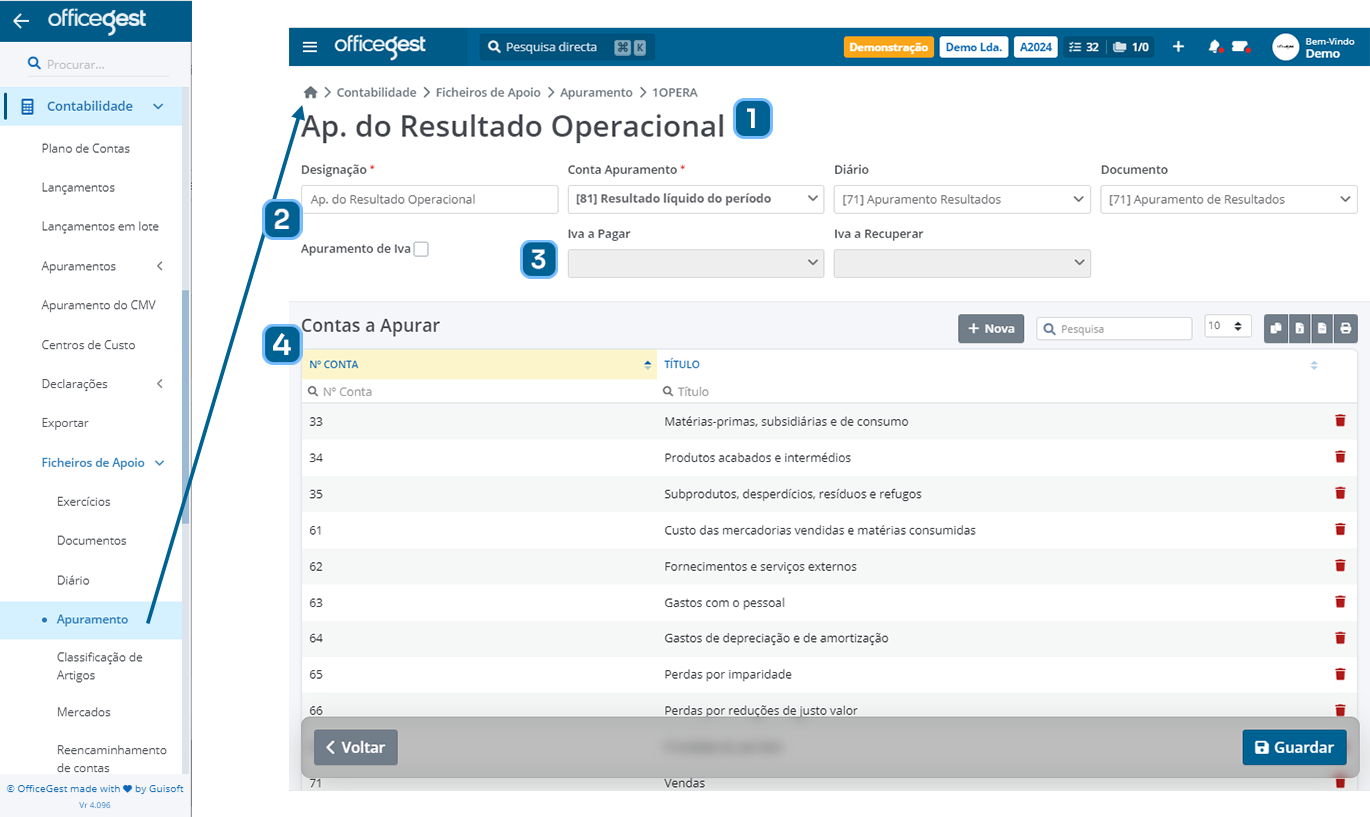Viewport: 1370px width, 817px height.
Task: Export the list using the Excel icon
Action: pyautogui.click(x=1299, y=328)
